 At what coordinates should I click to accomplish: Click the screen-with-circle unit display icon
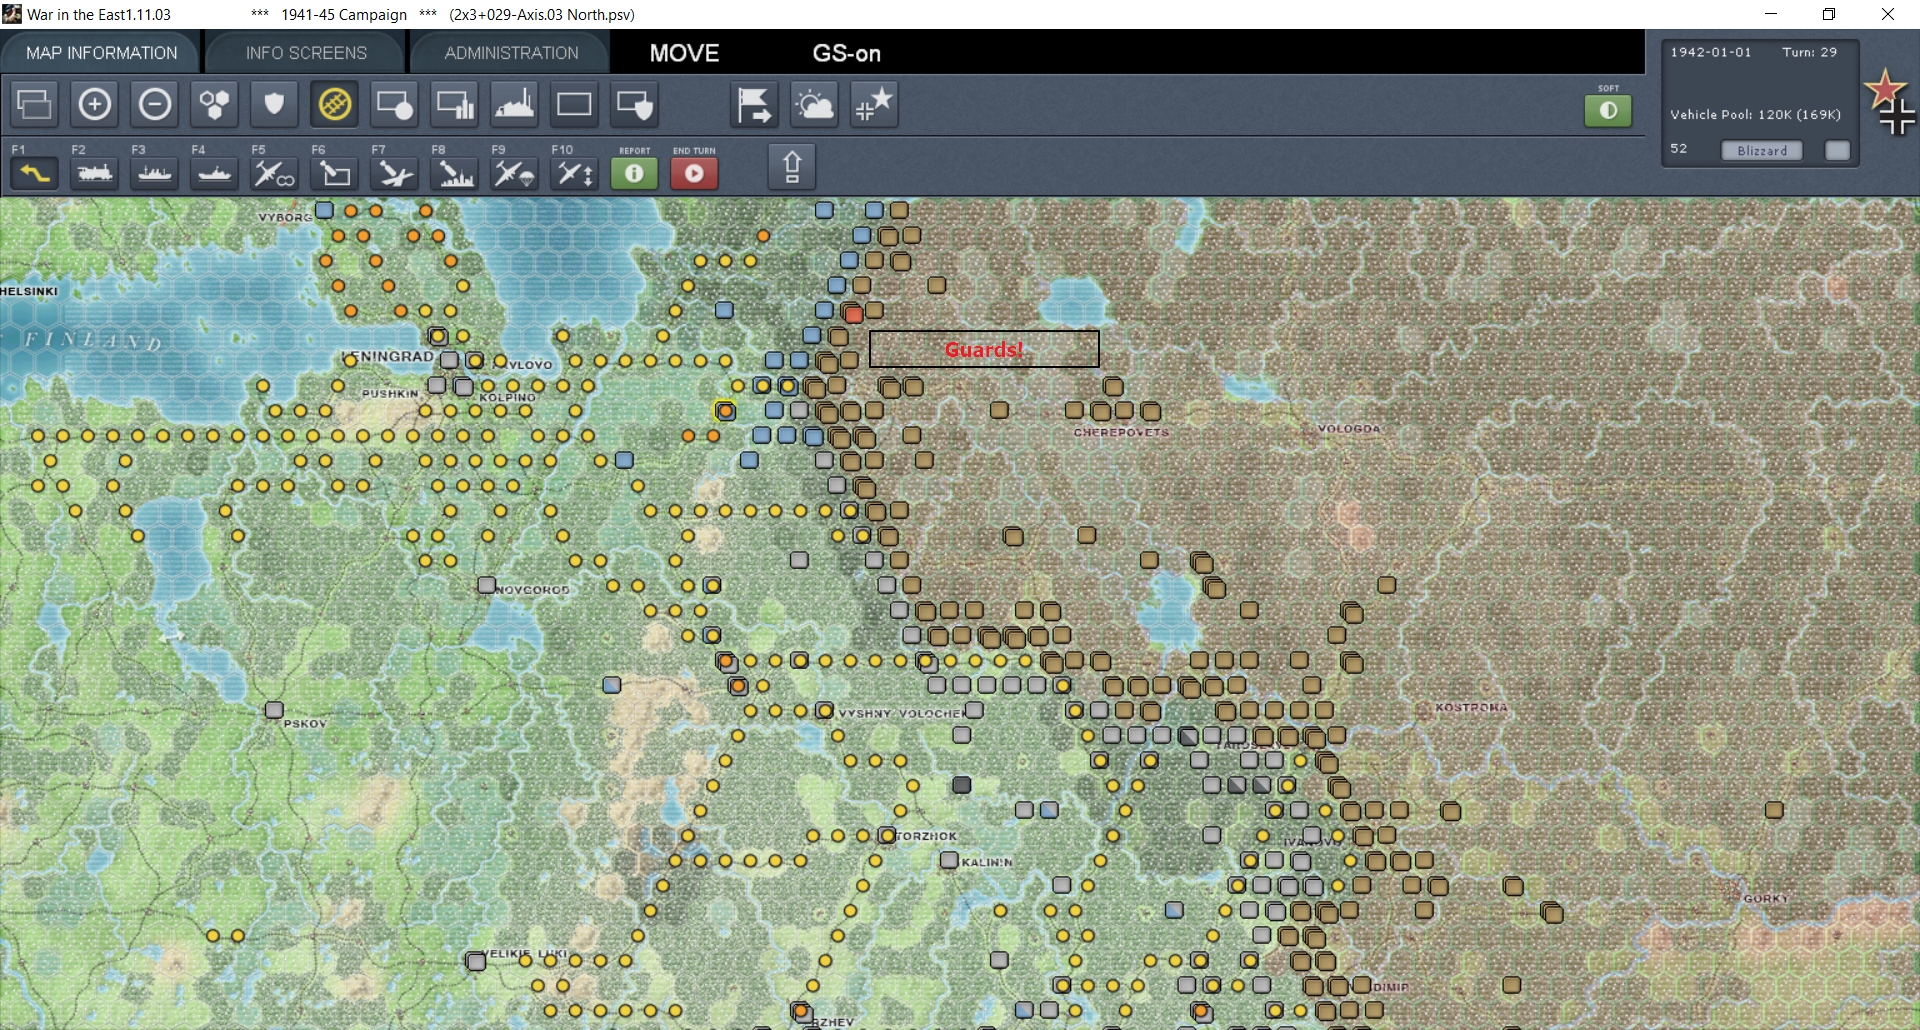click(x=395, y=104)
